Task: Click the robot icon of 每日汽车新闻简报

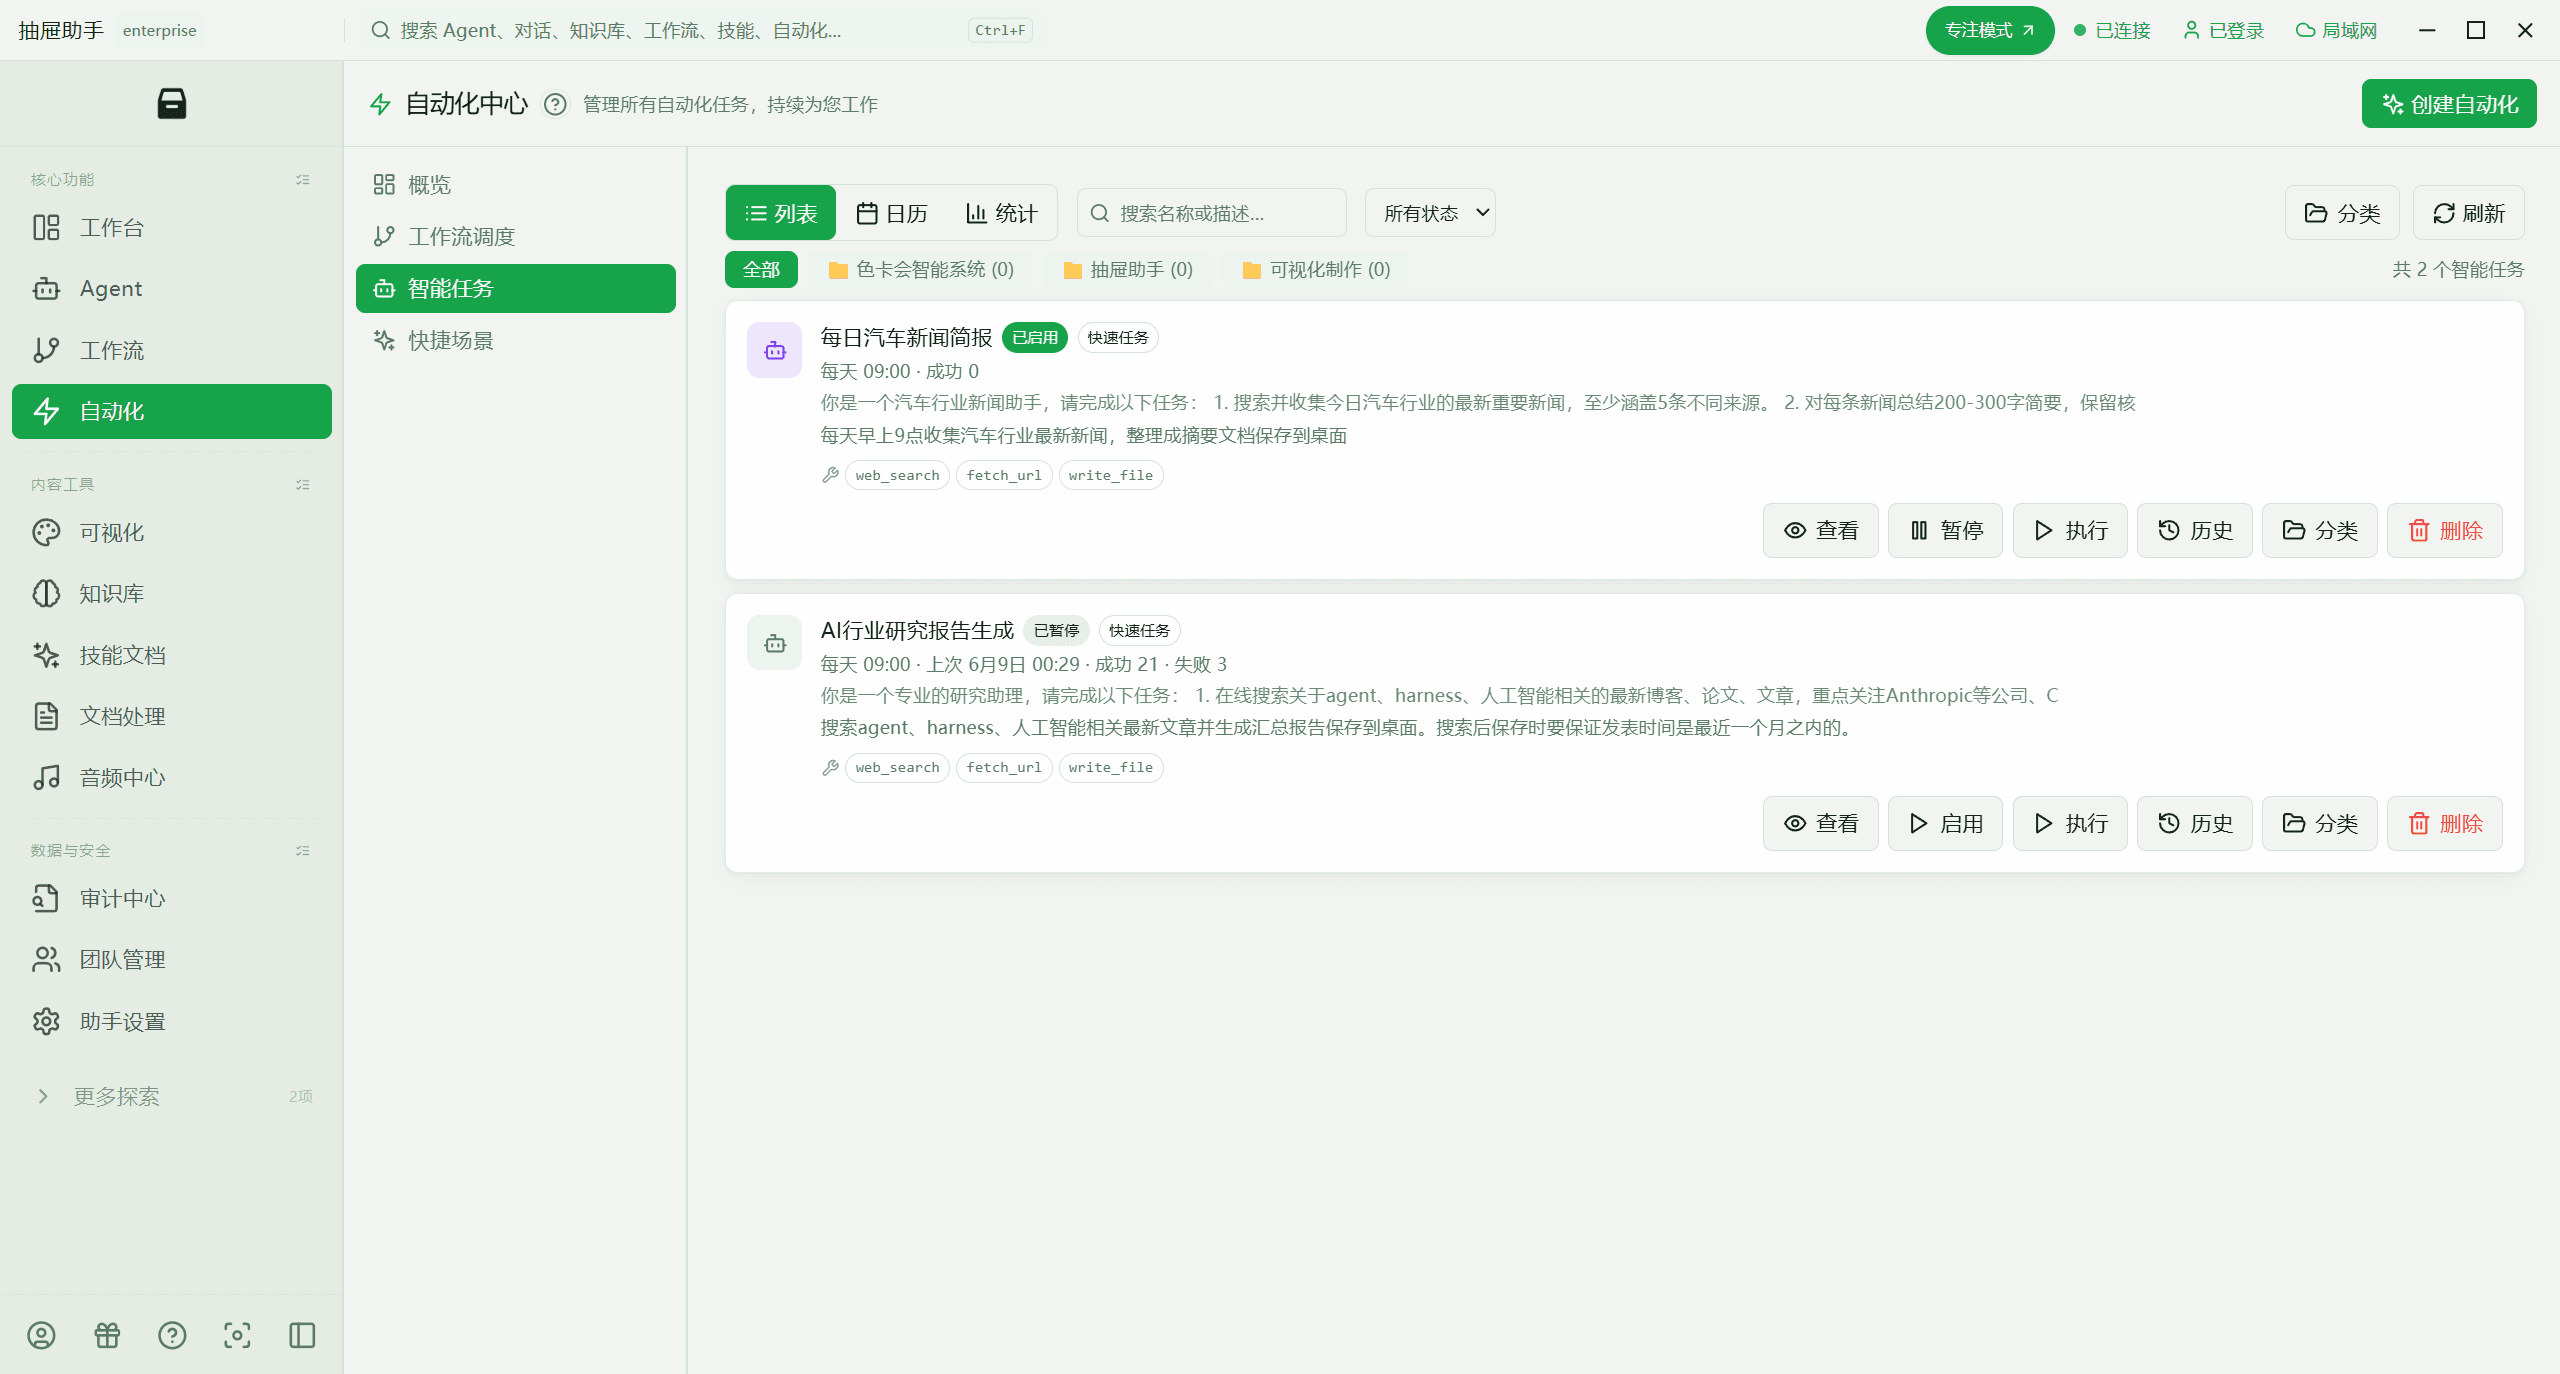Action: click(x=775, y=350)
